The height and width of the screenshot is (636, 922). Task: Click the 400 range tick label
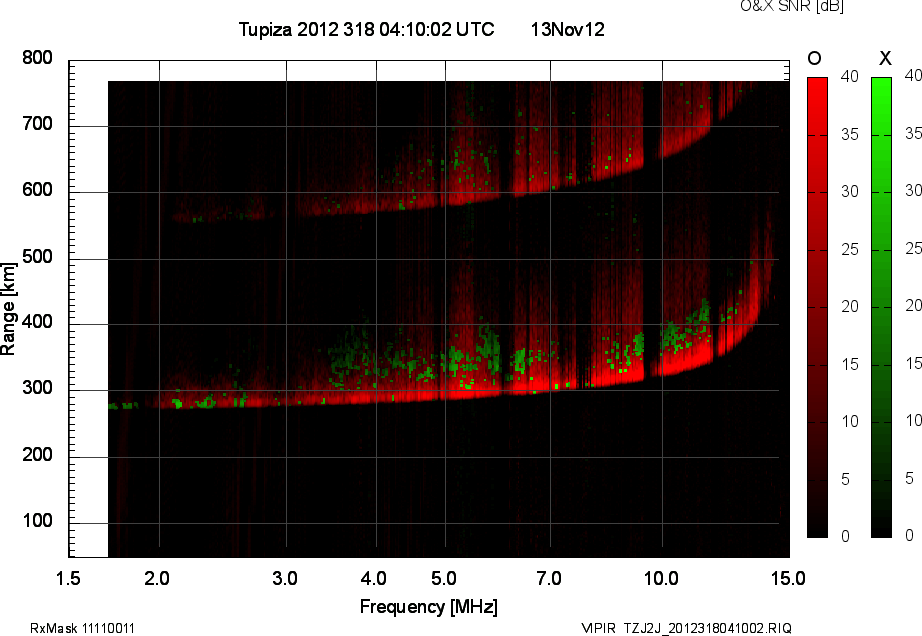37,322
